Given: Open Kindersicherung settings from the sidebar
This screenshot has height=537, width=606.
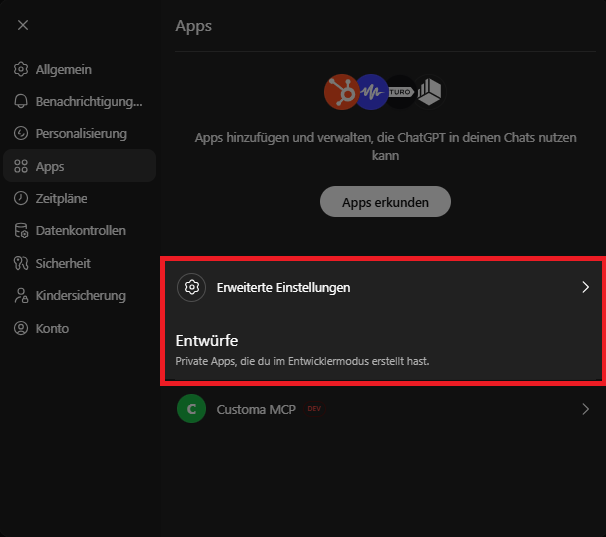Looking at the screenshot, I should [80, 295].
